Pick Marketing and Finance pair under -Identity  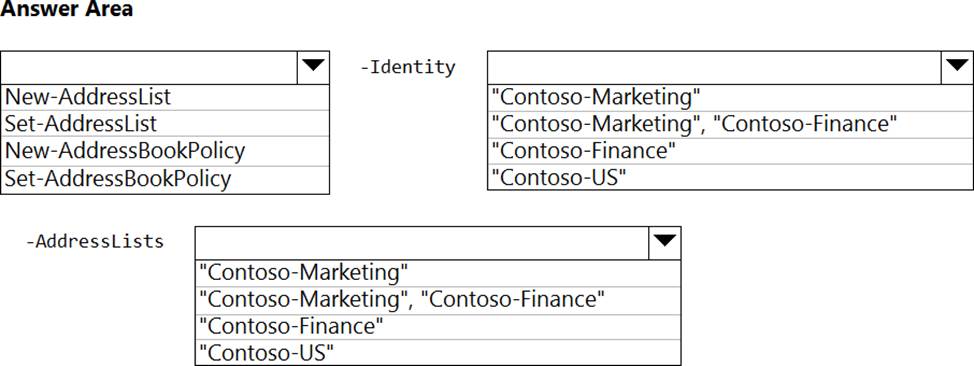pyautogui.click(x=730, y=124)
